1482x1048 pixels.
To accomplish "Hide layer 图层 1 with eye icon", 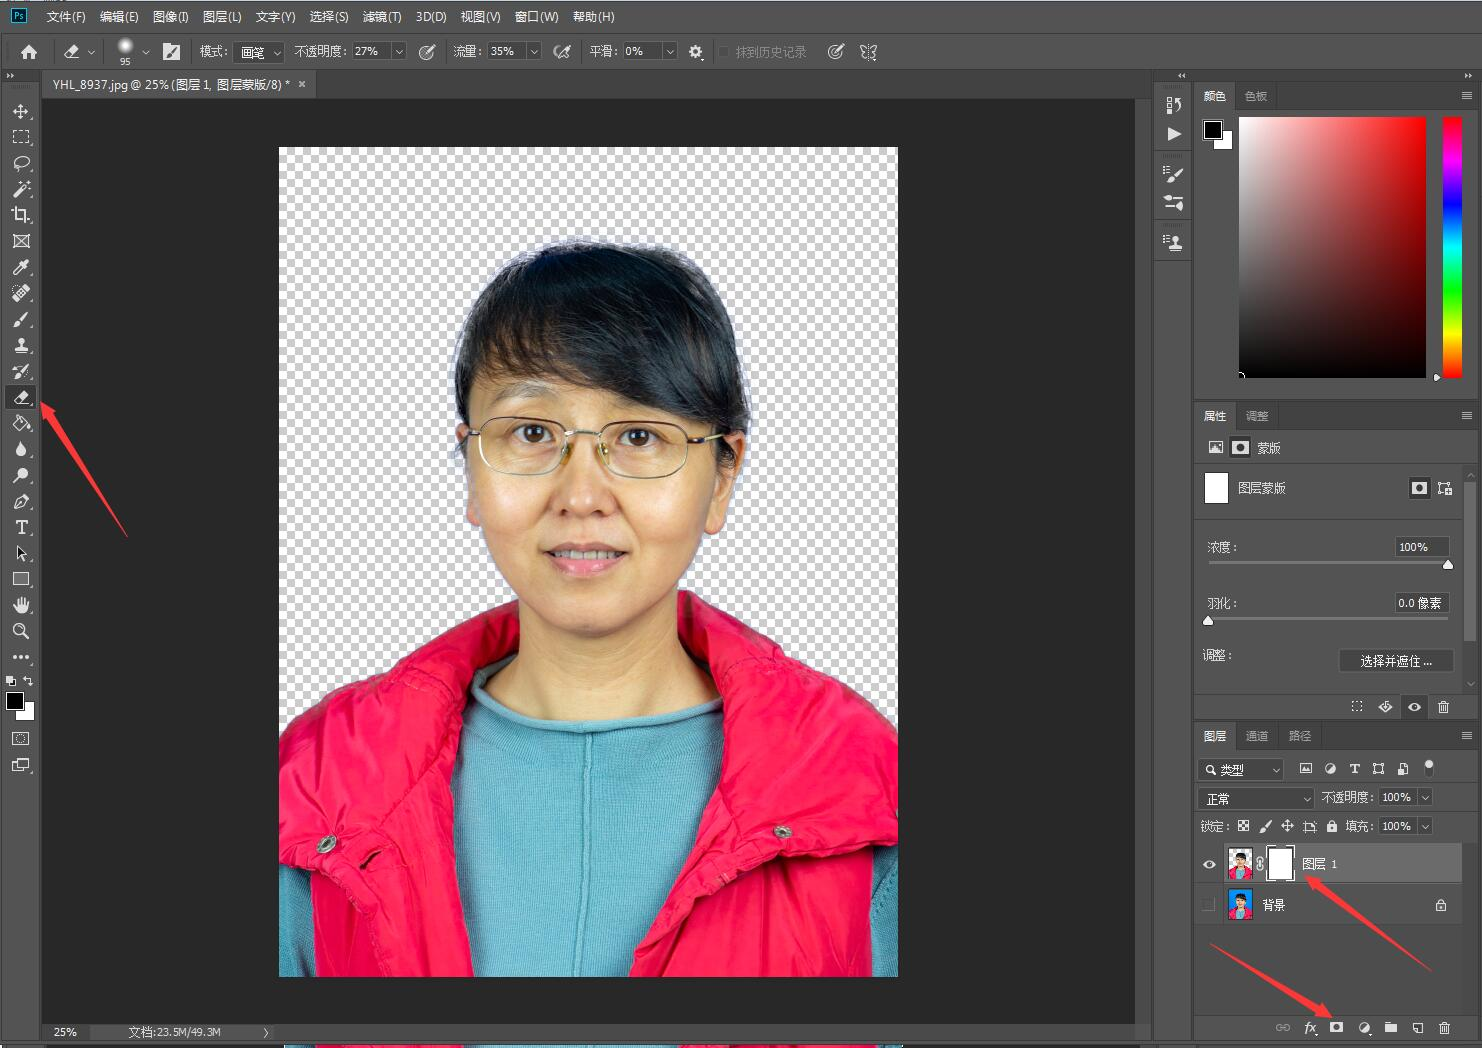I will click(x=1209, y=864).
